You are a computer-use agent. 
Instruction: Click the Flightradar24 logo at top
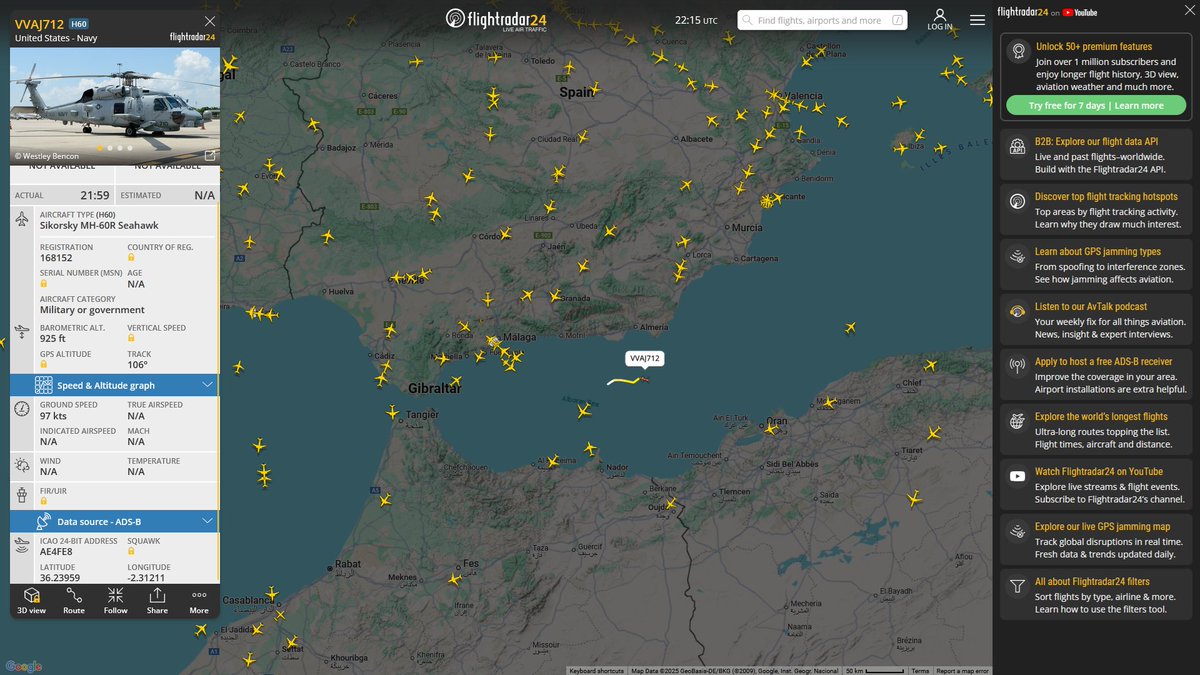click(x=498, y=20)
